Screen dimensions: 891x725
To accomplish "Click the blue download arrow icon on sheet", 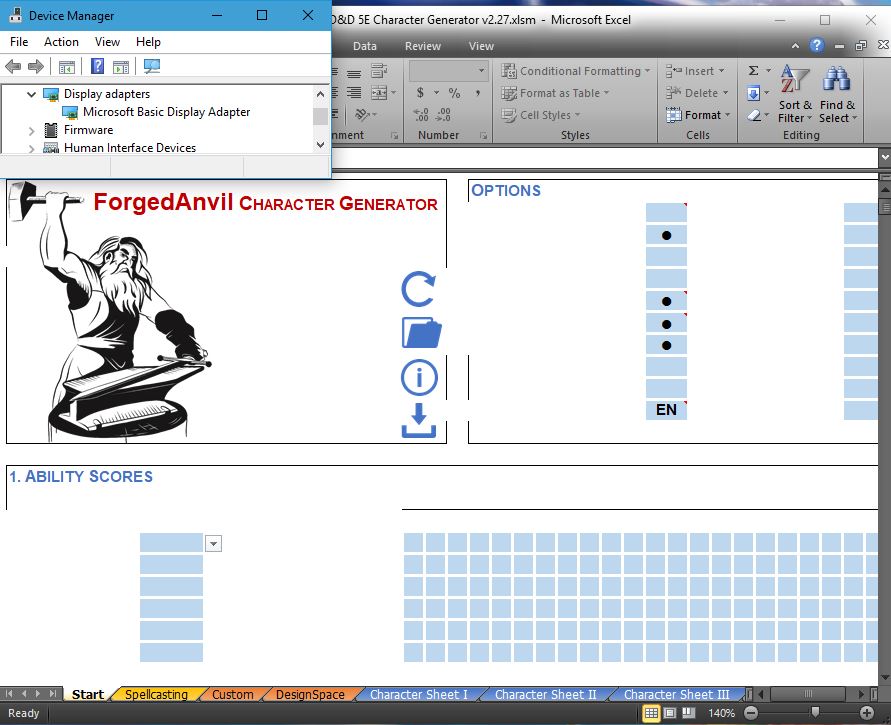I will (x=419, y=420).
